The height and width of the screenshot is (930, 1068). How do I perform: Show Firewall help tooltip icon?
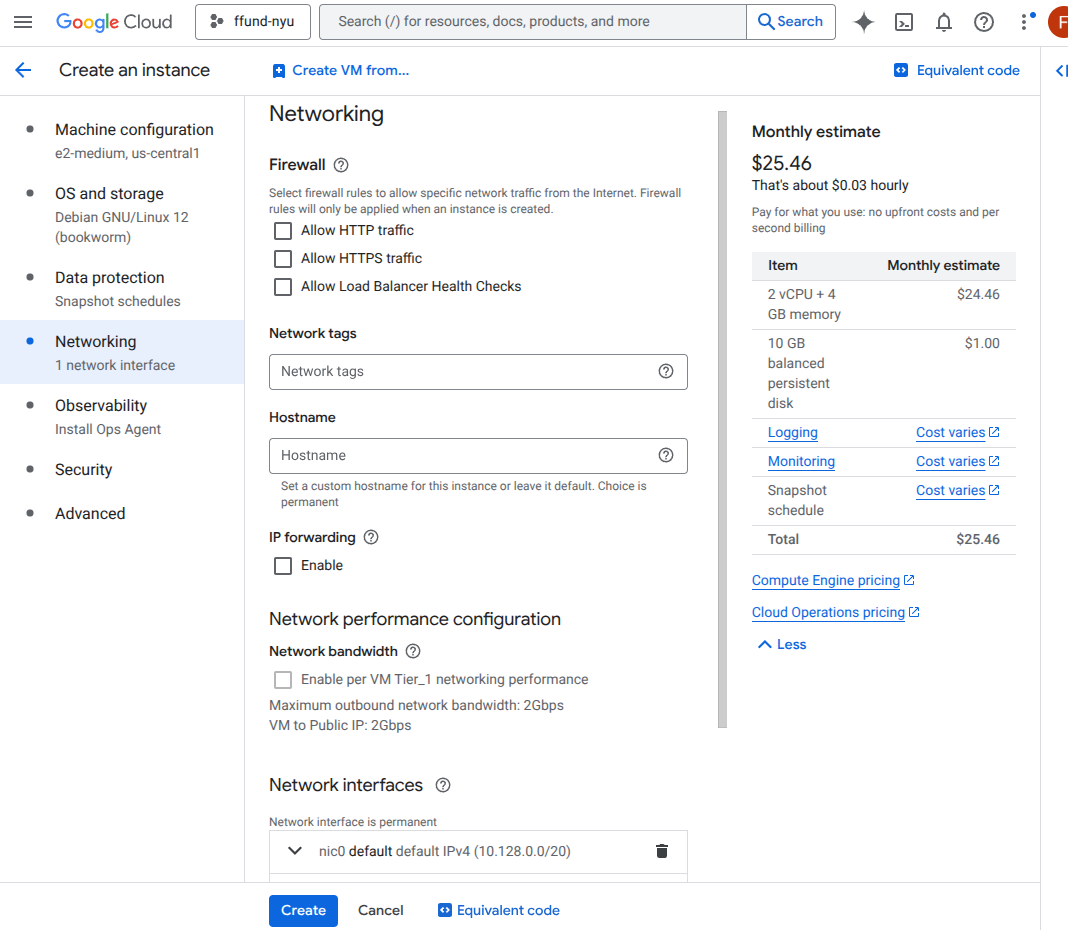click(341, 165)
